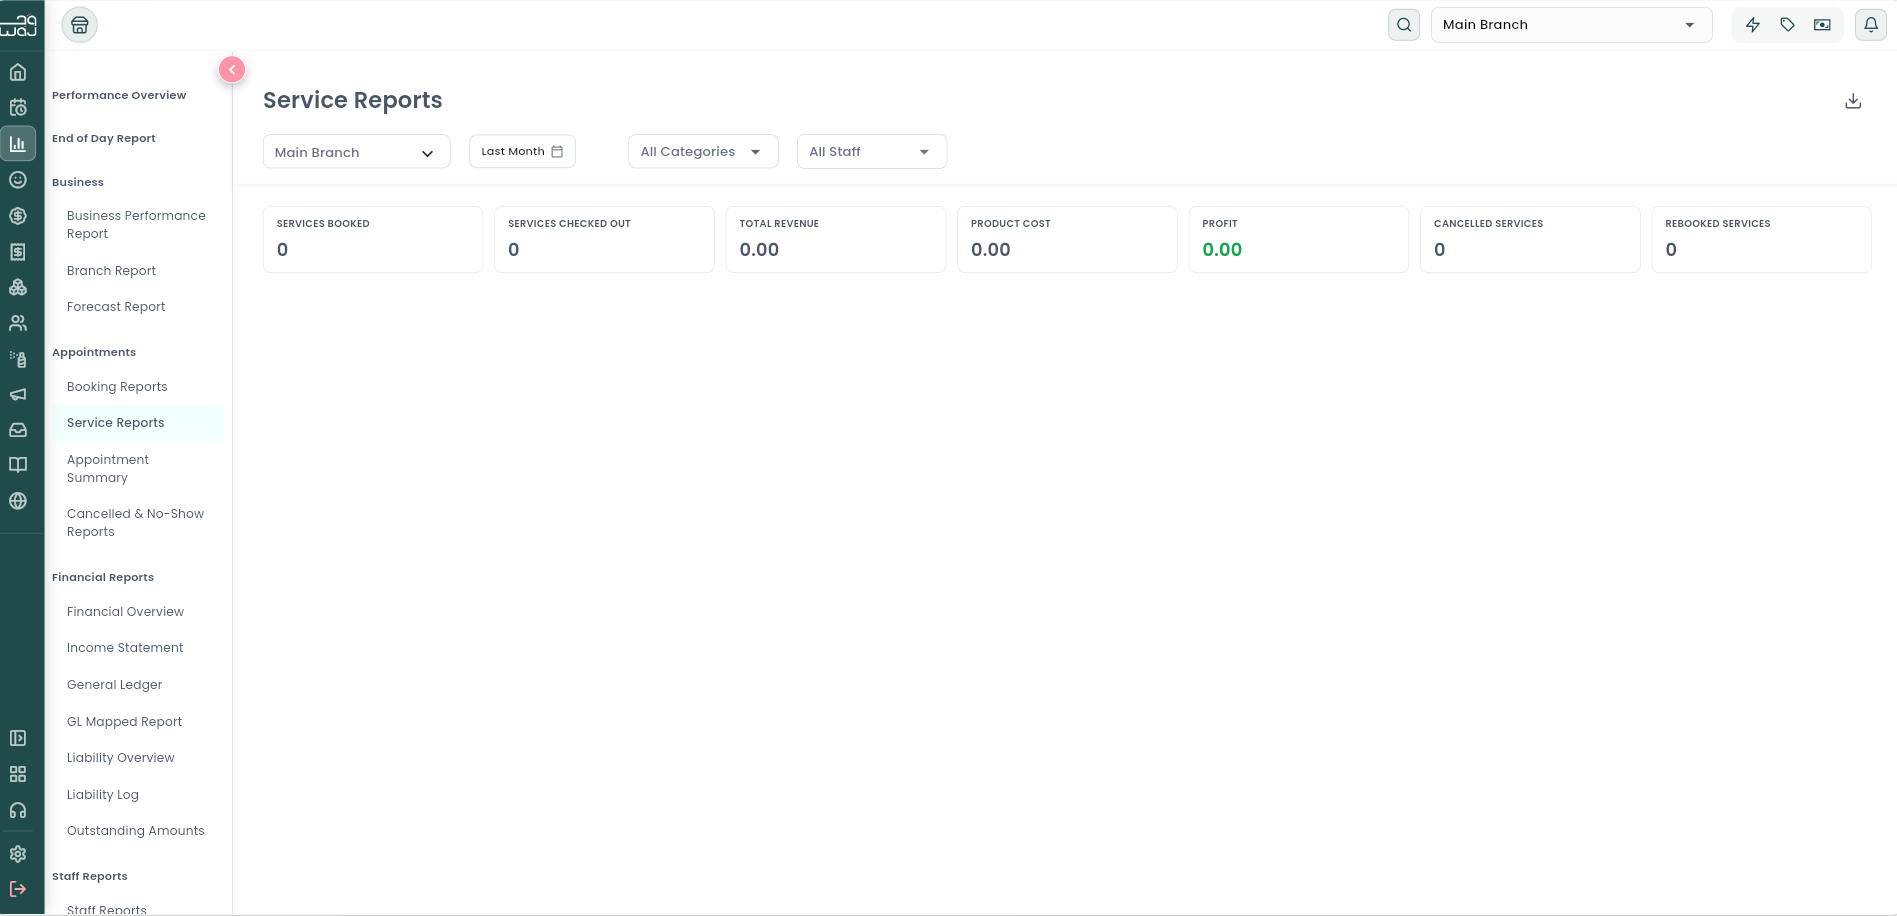Open the settings gear icon
Viewport: 1897px width, 916px height.
click(x=18, y=854)
